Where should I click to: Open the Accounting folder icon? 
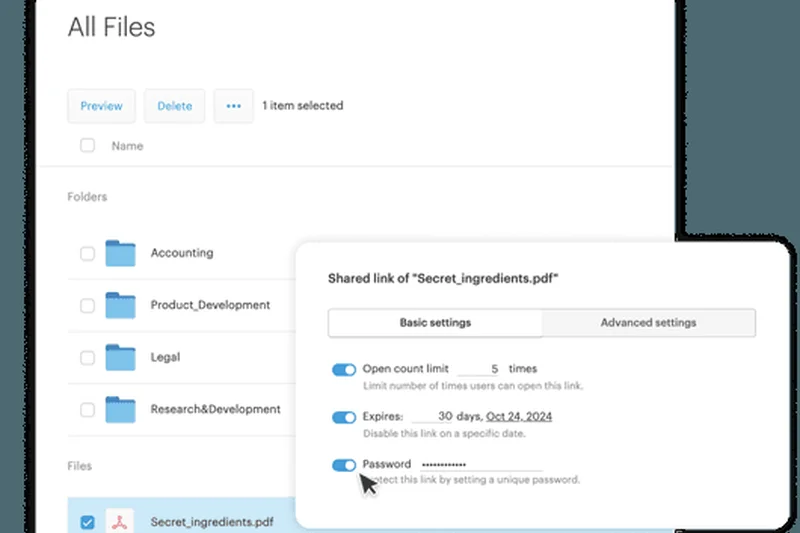[120, 254]
